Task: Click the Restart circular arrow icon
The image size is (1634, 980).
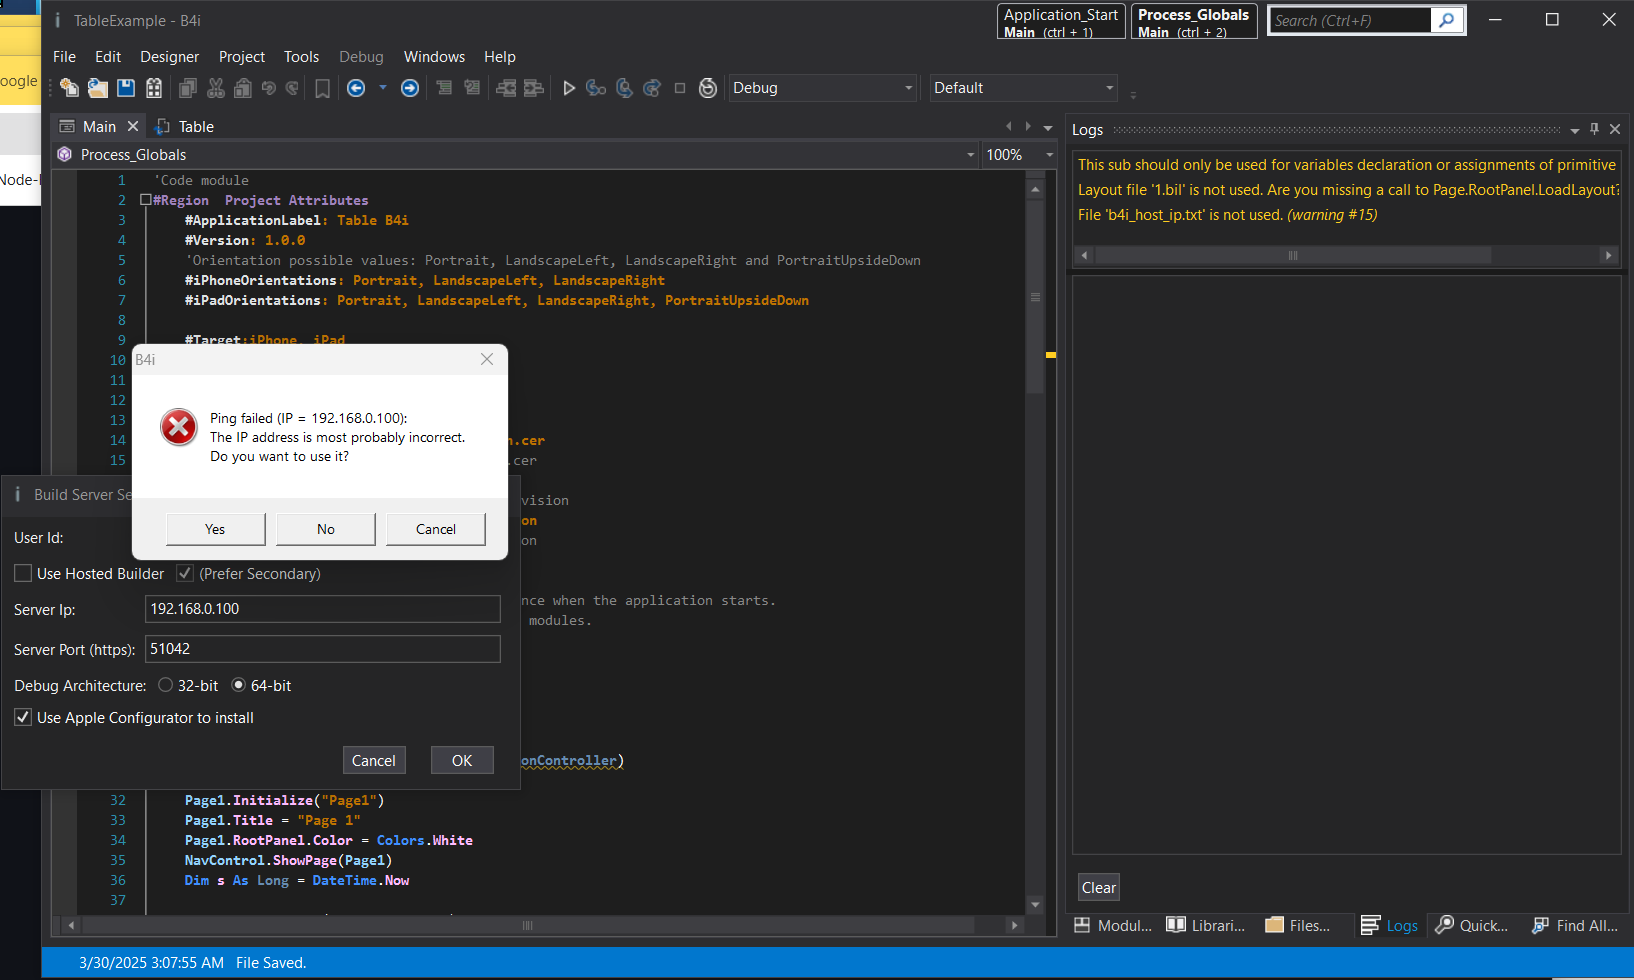Action: click(x=708, y=88)
